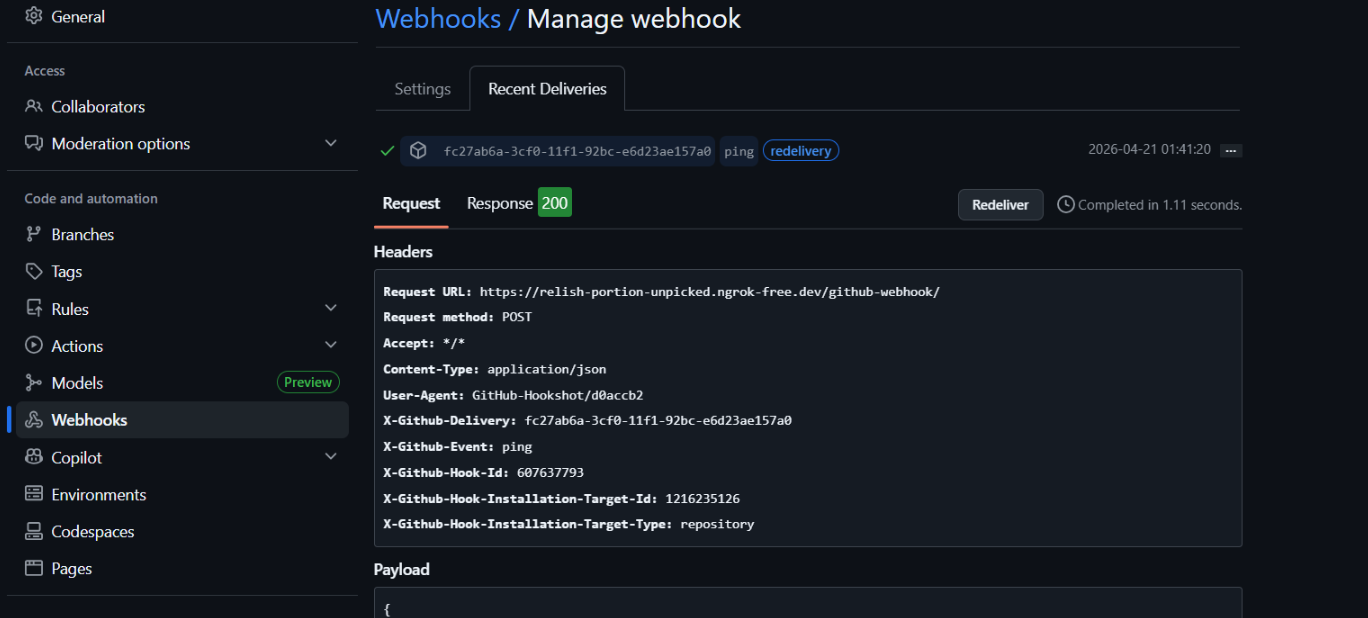This screenshot has width=1368, height=618.
Task: Click the Branches git-branch icon
Action: 34,235
